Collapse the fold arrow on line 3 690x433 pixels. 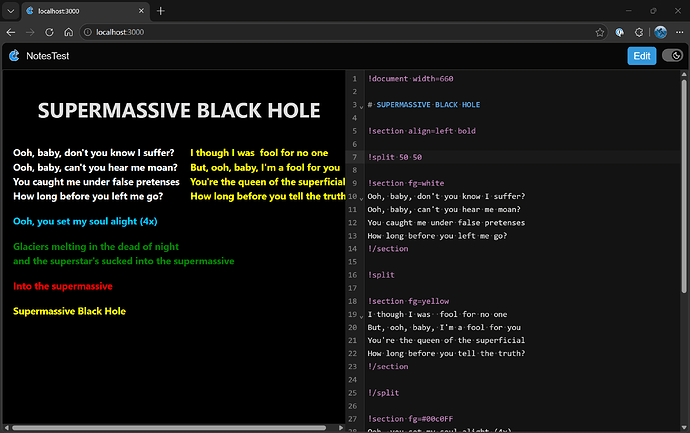click(361, 106)
